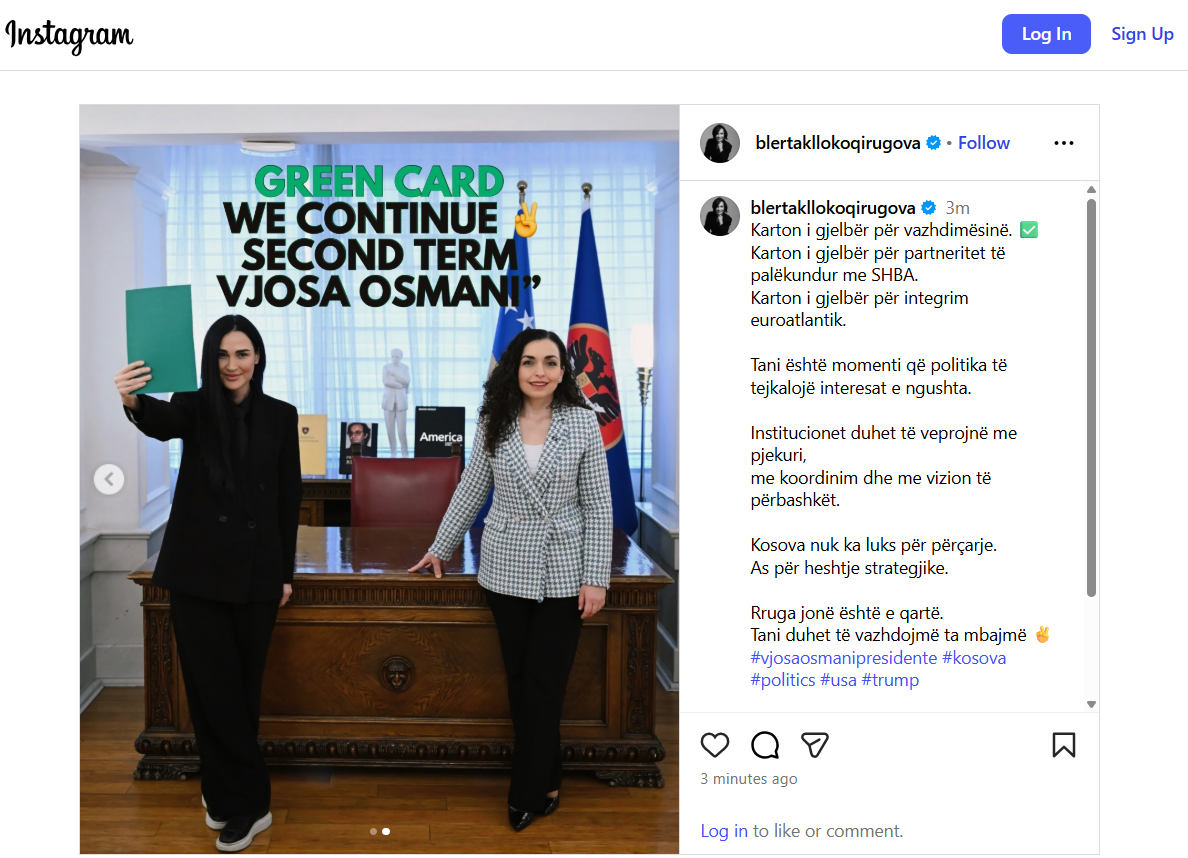Click the 'Log in' link under the post
The image size is (1188, 858).
click(724, 831)
